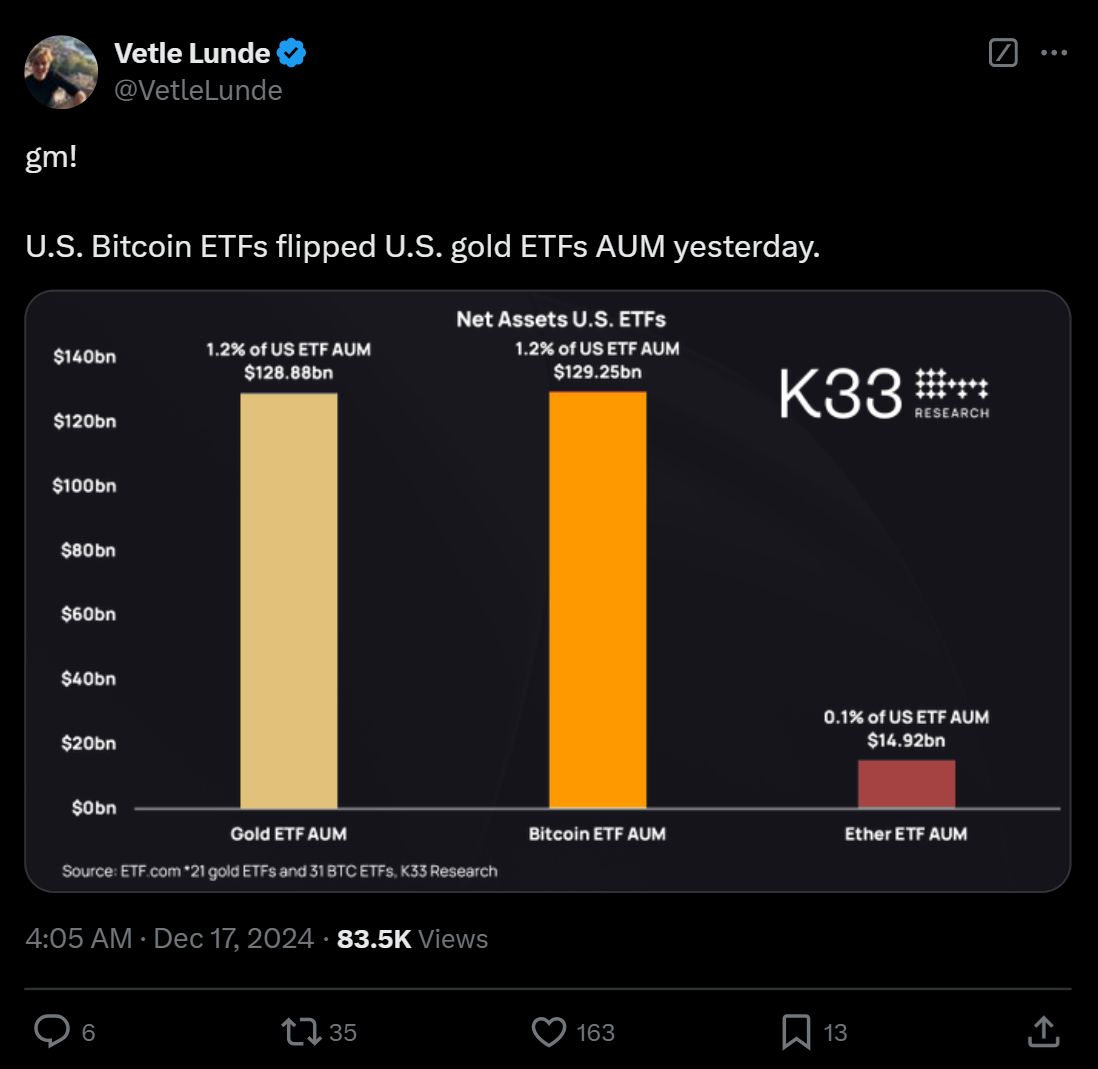Viewport: 1098px width, 1069px height.
Task: Click the blue verified badge next to Vetle Lunde
Action: coord(290,52)
